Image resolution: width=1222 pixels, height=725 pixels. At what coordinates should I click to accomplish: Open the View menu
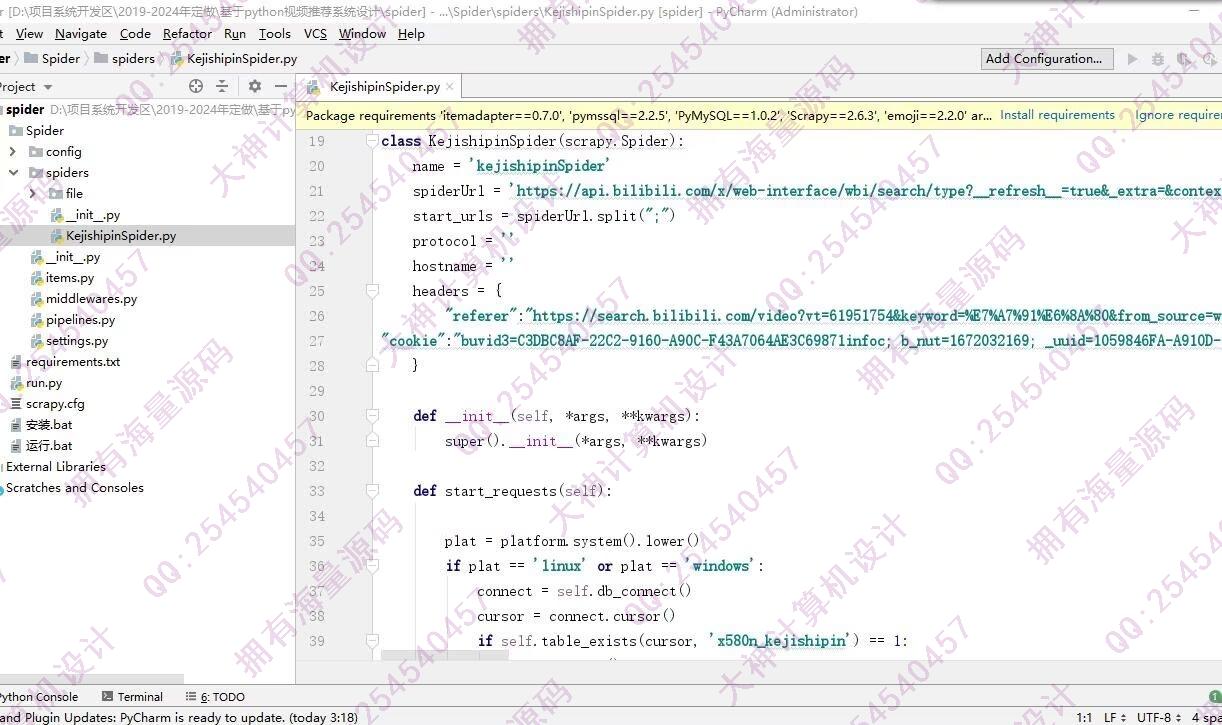coord(30,34)
